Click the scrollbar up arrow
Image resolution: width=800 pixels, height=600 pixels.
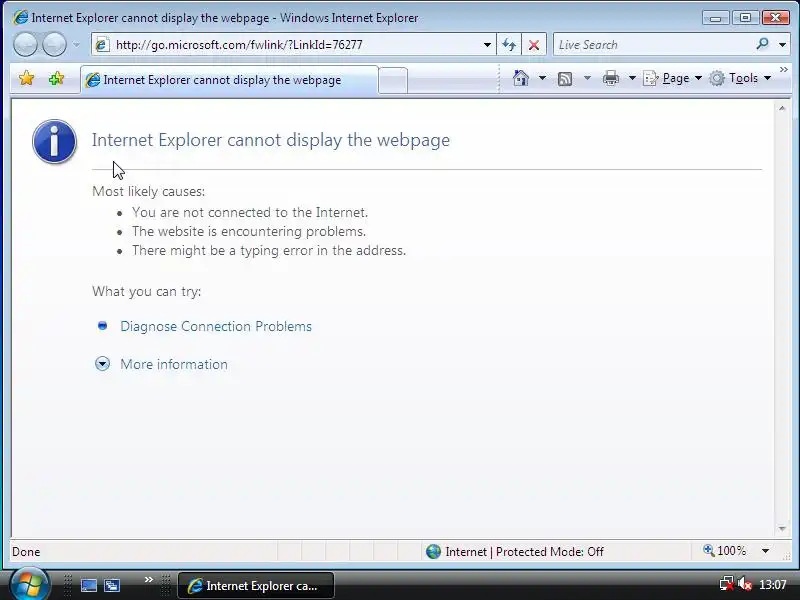click(782, 108)
